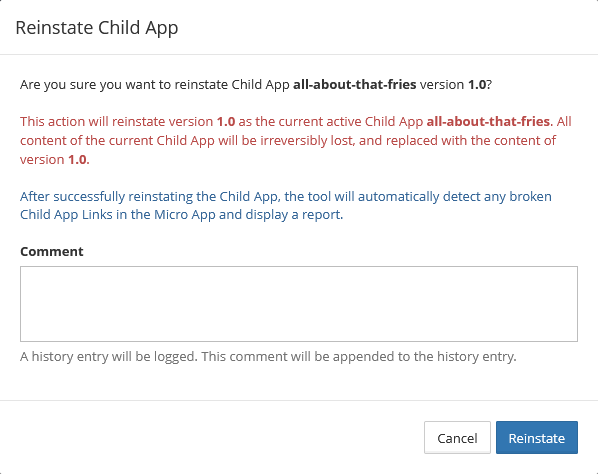The image size is (598, 474).
Task: Click the red warning paragraph about irreversible loss
Action: (296, 140)
